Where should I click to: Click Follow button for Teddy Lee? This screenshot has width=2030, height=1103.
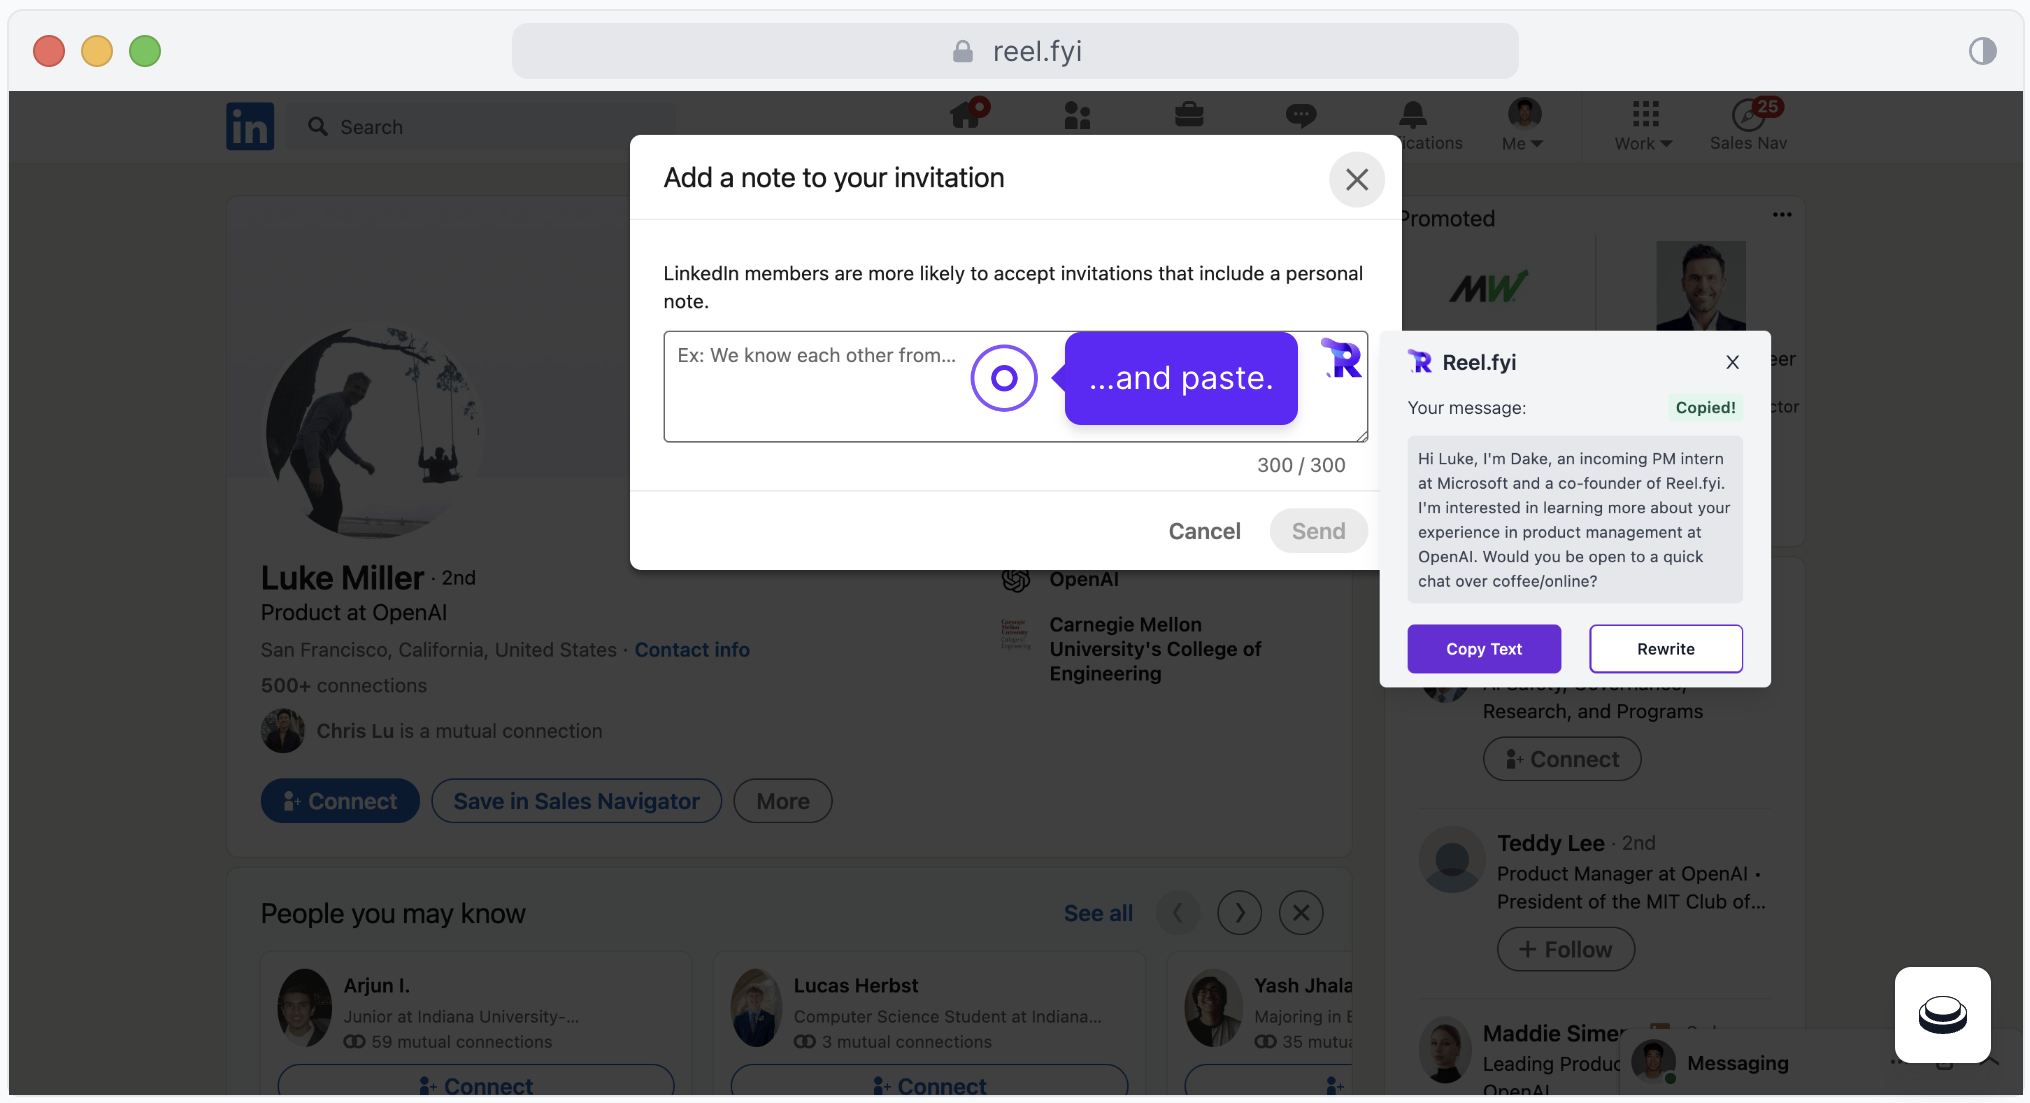[x=1566, y=949]
